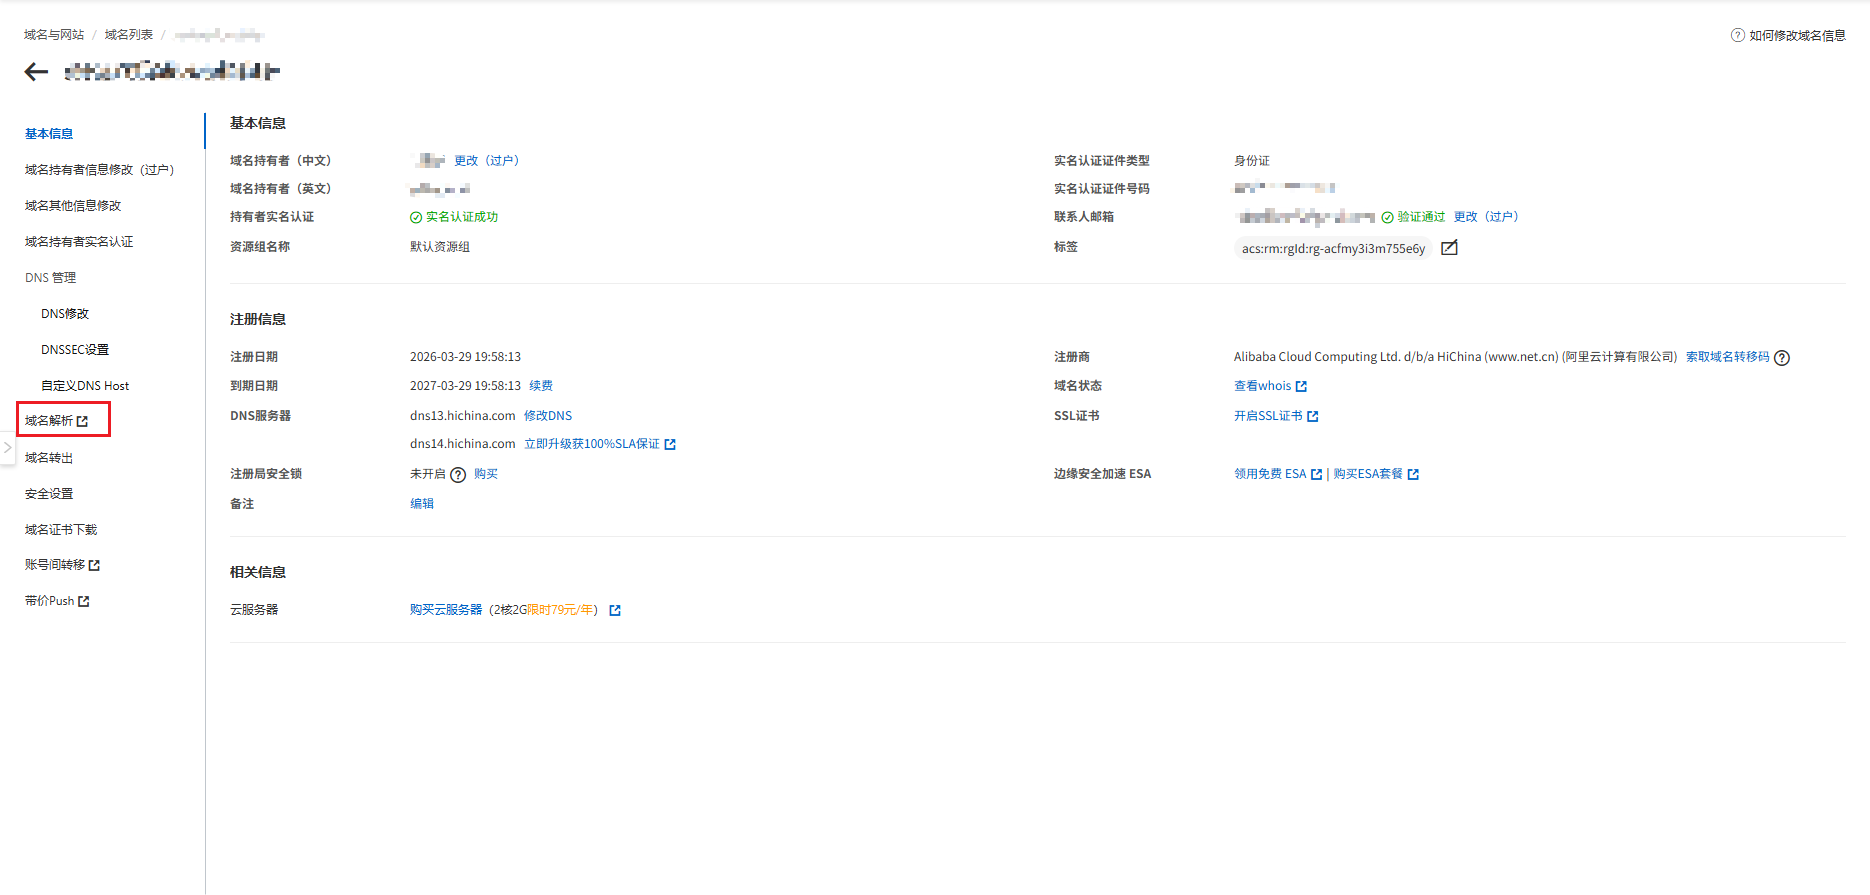
Task: Select 基本信息 in the left menu
Action: pyautogui.click(x=49, y=134)
